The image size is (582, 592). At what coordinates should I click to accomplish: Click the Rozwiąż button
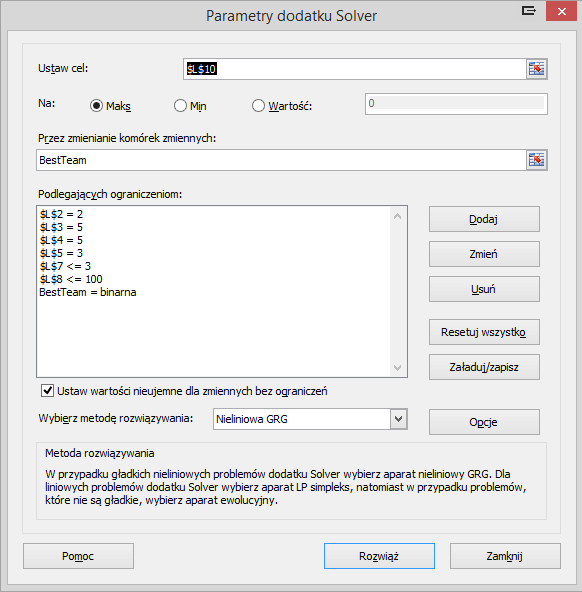pos(379,556)
